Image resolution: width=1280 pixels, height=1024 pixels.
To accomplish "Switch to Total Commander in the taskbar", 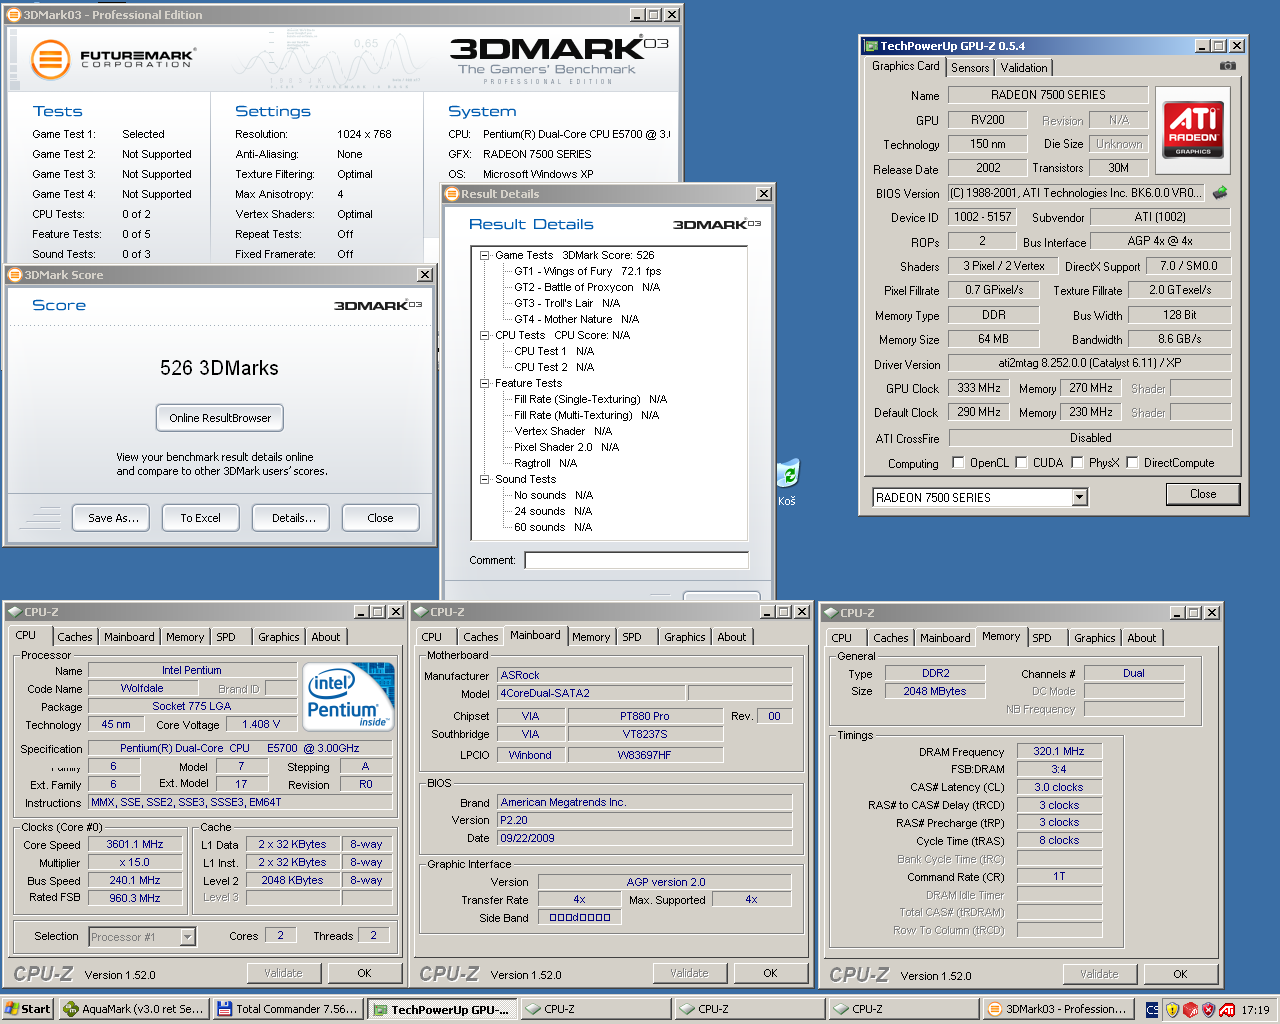I will tap(287, 1009).
